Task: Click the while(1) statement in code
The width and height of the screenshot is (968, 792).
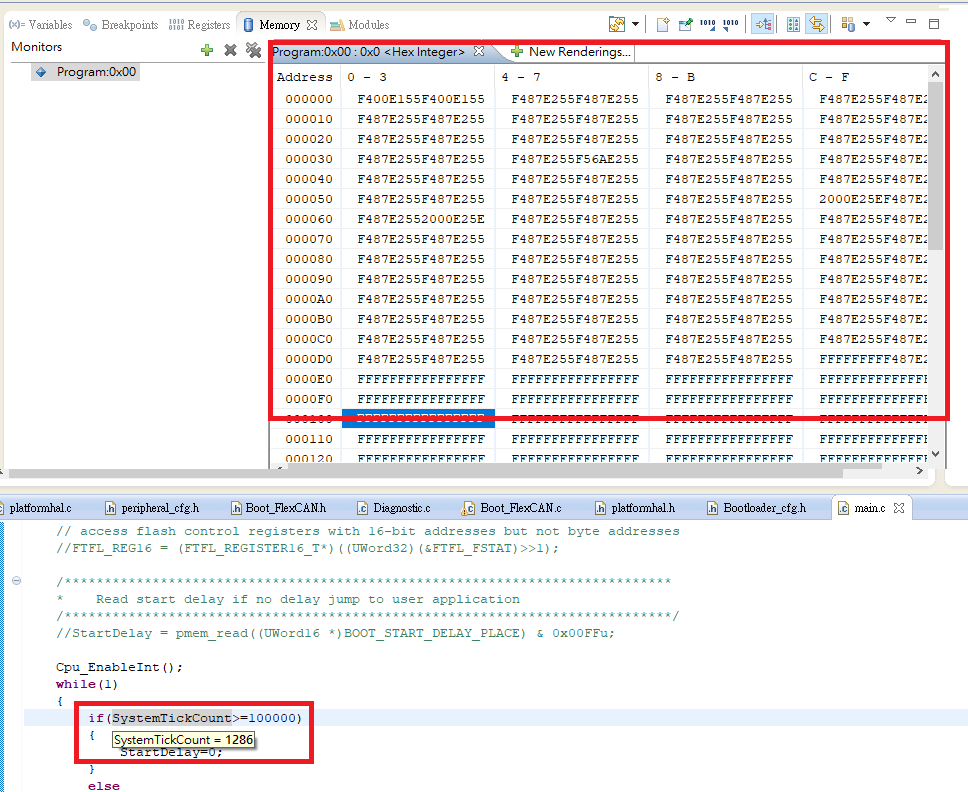Action: click(86, 685)
